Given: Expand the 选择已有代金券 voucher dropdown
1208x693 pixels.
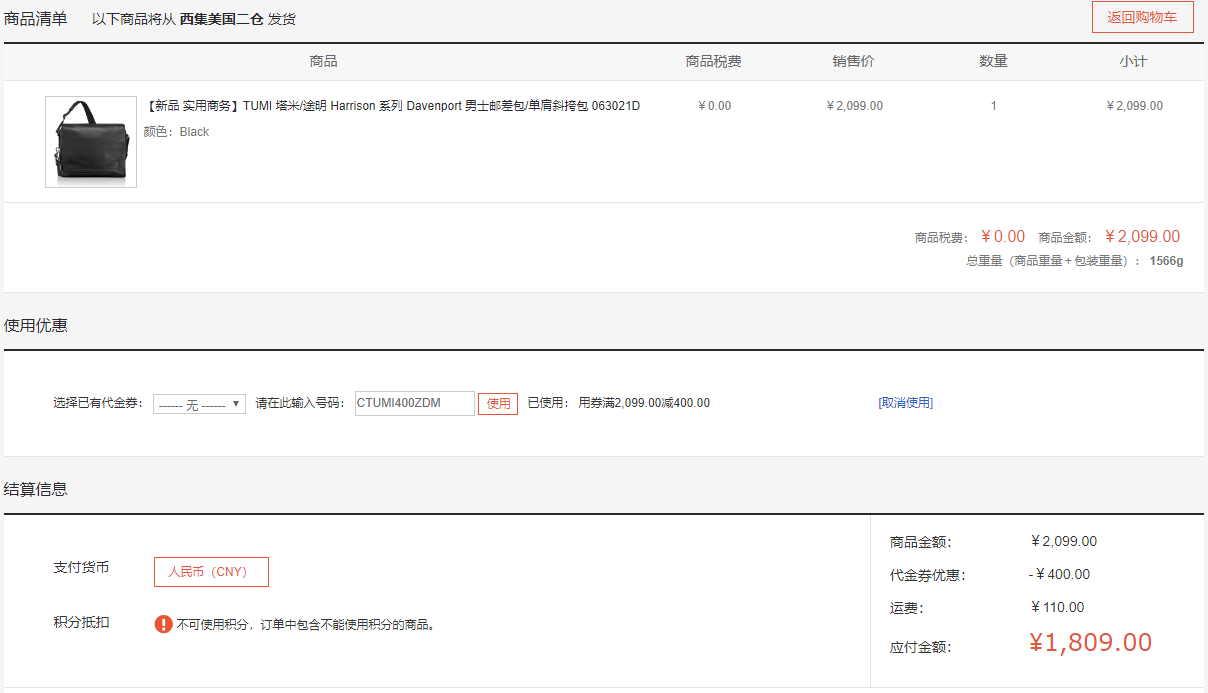Looking at the screenshot, I should [x=200, y=404].
